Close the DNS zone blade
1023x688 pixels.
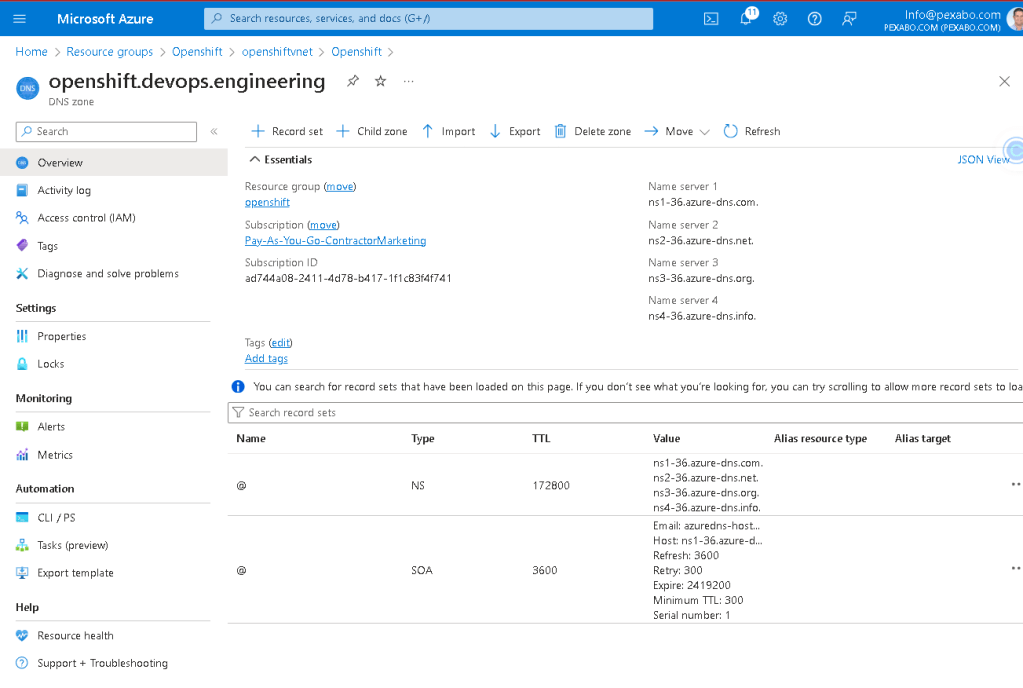pyautogui.click(x=1004, y=82)
